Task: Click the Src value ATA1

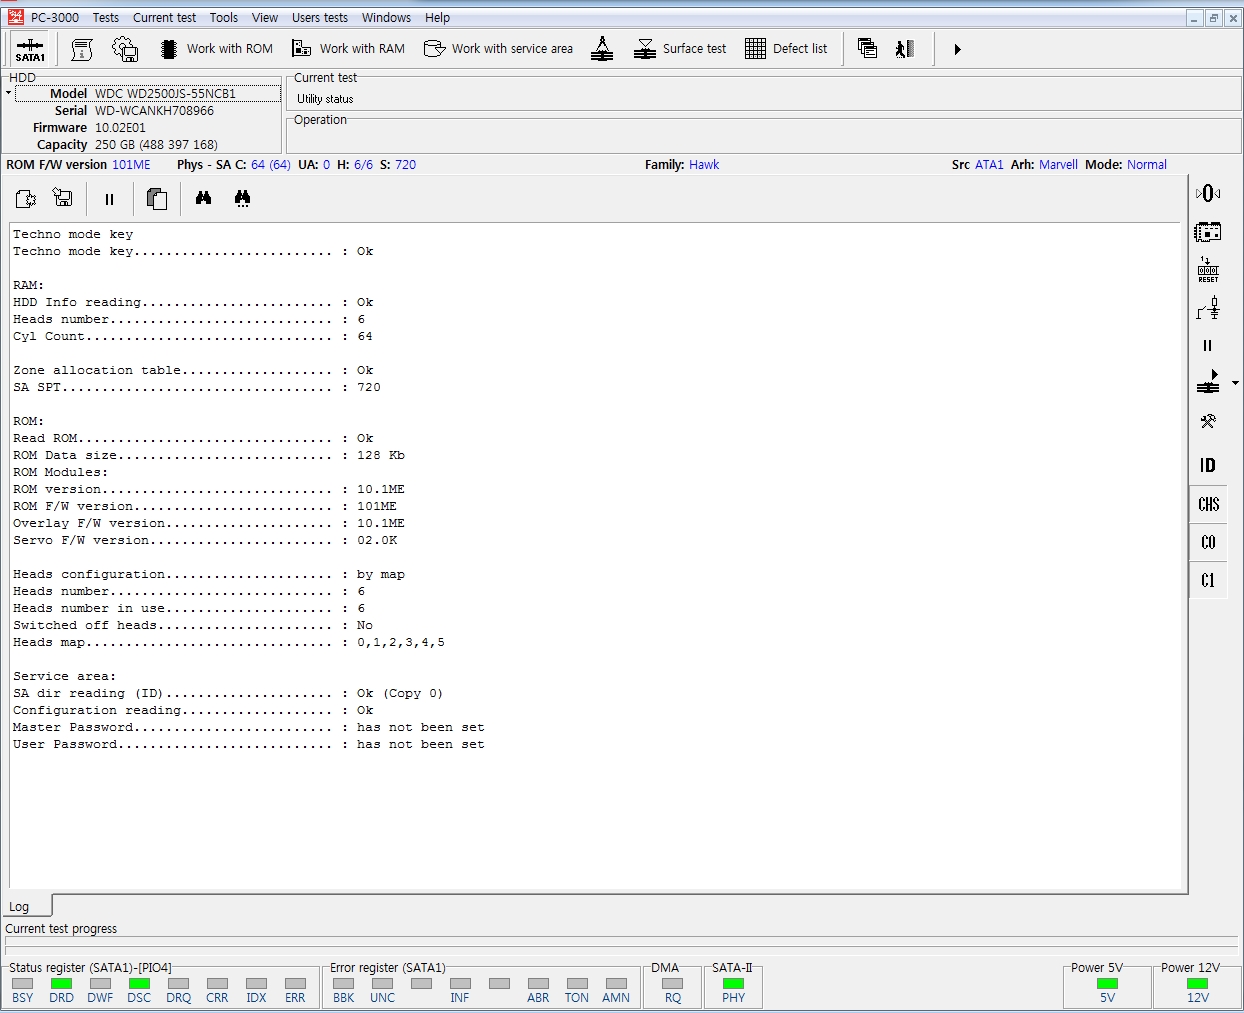Action: pos(989,165)
